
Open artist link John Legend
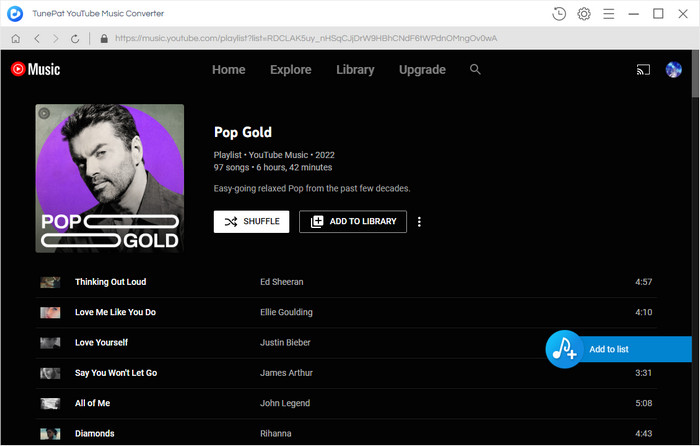pyautogui.click(x=285, y=403)
